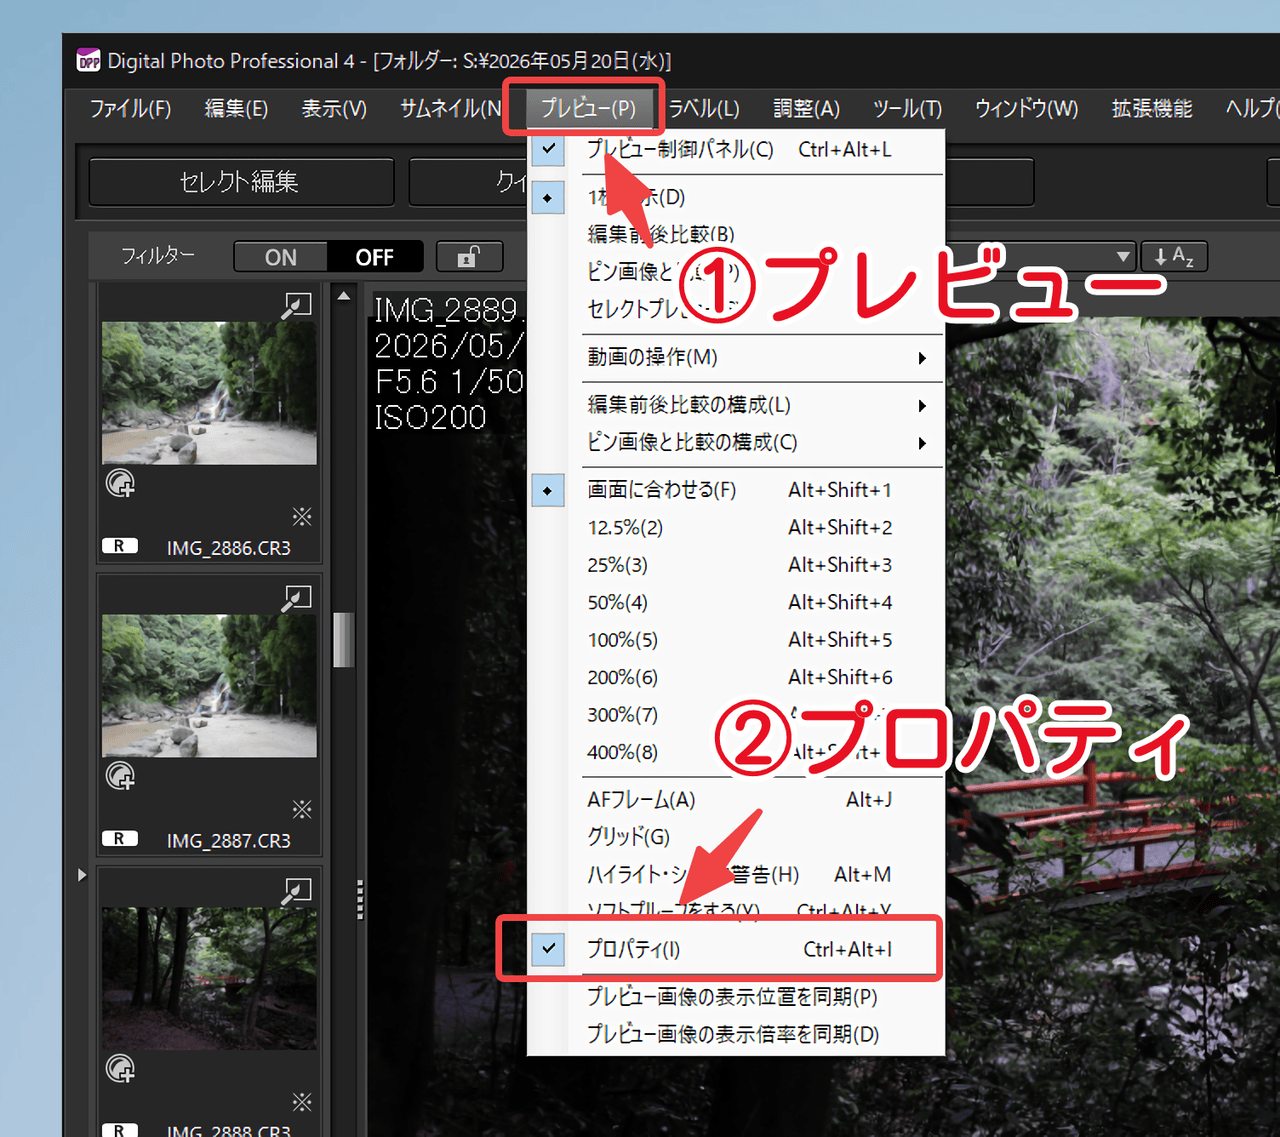Screen dimensions: 1280x1137
Task: Select 25%(3) zoom option
Action: pos(736,565)
